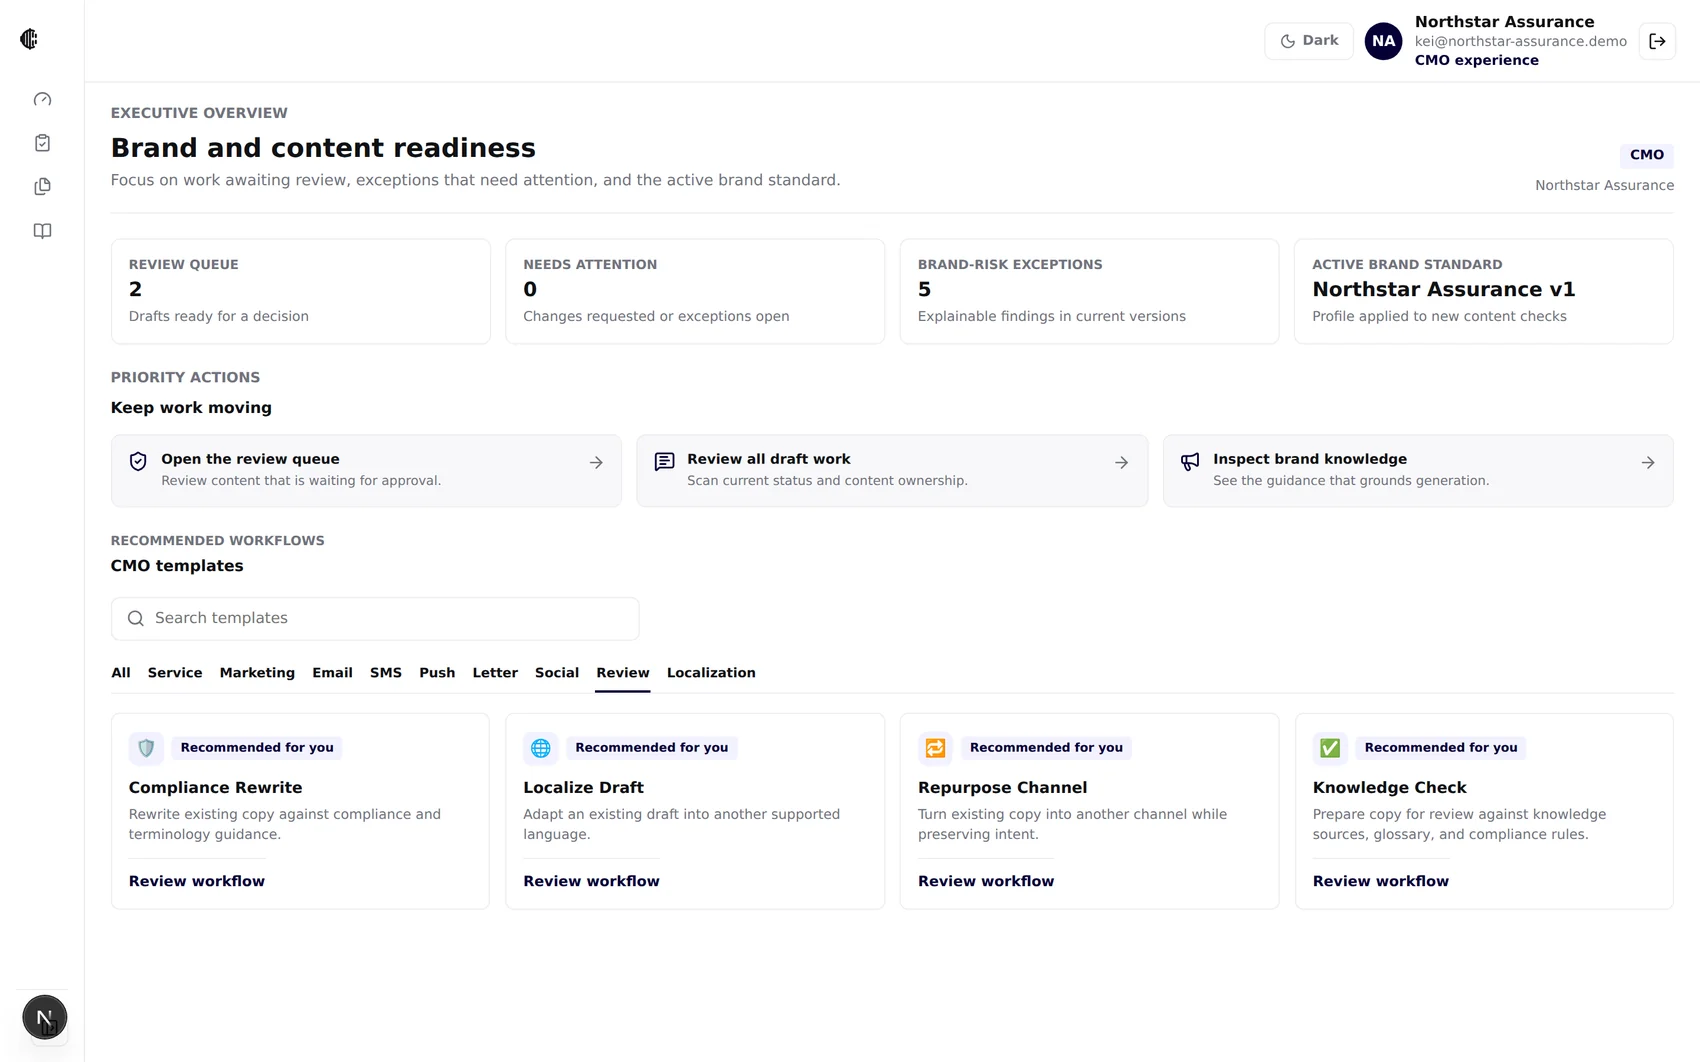This screenshot has width=1700, height=1062.
Task: Select the Marketing tab
Action: pos(257,673)
